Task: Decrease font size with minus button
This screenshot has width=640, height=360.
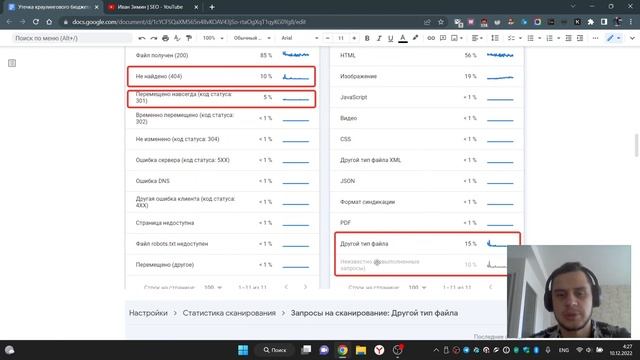Action: coord(327,38)
